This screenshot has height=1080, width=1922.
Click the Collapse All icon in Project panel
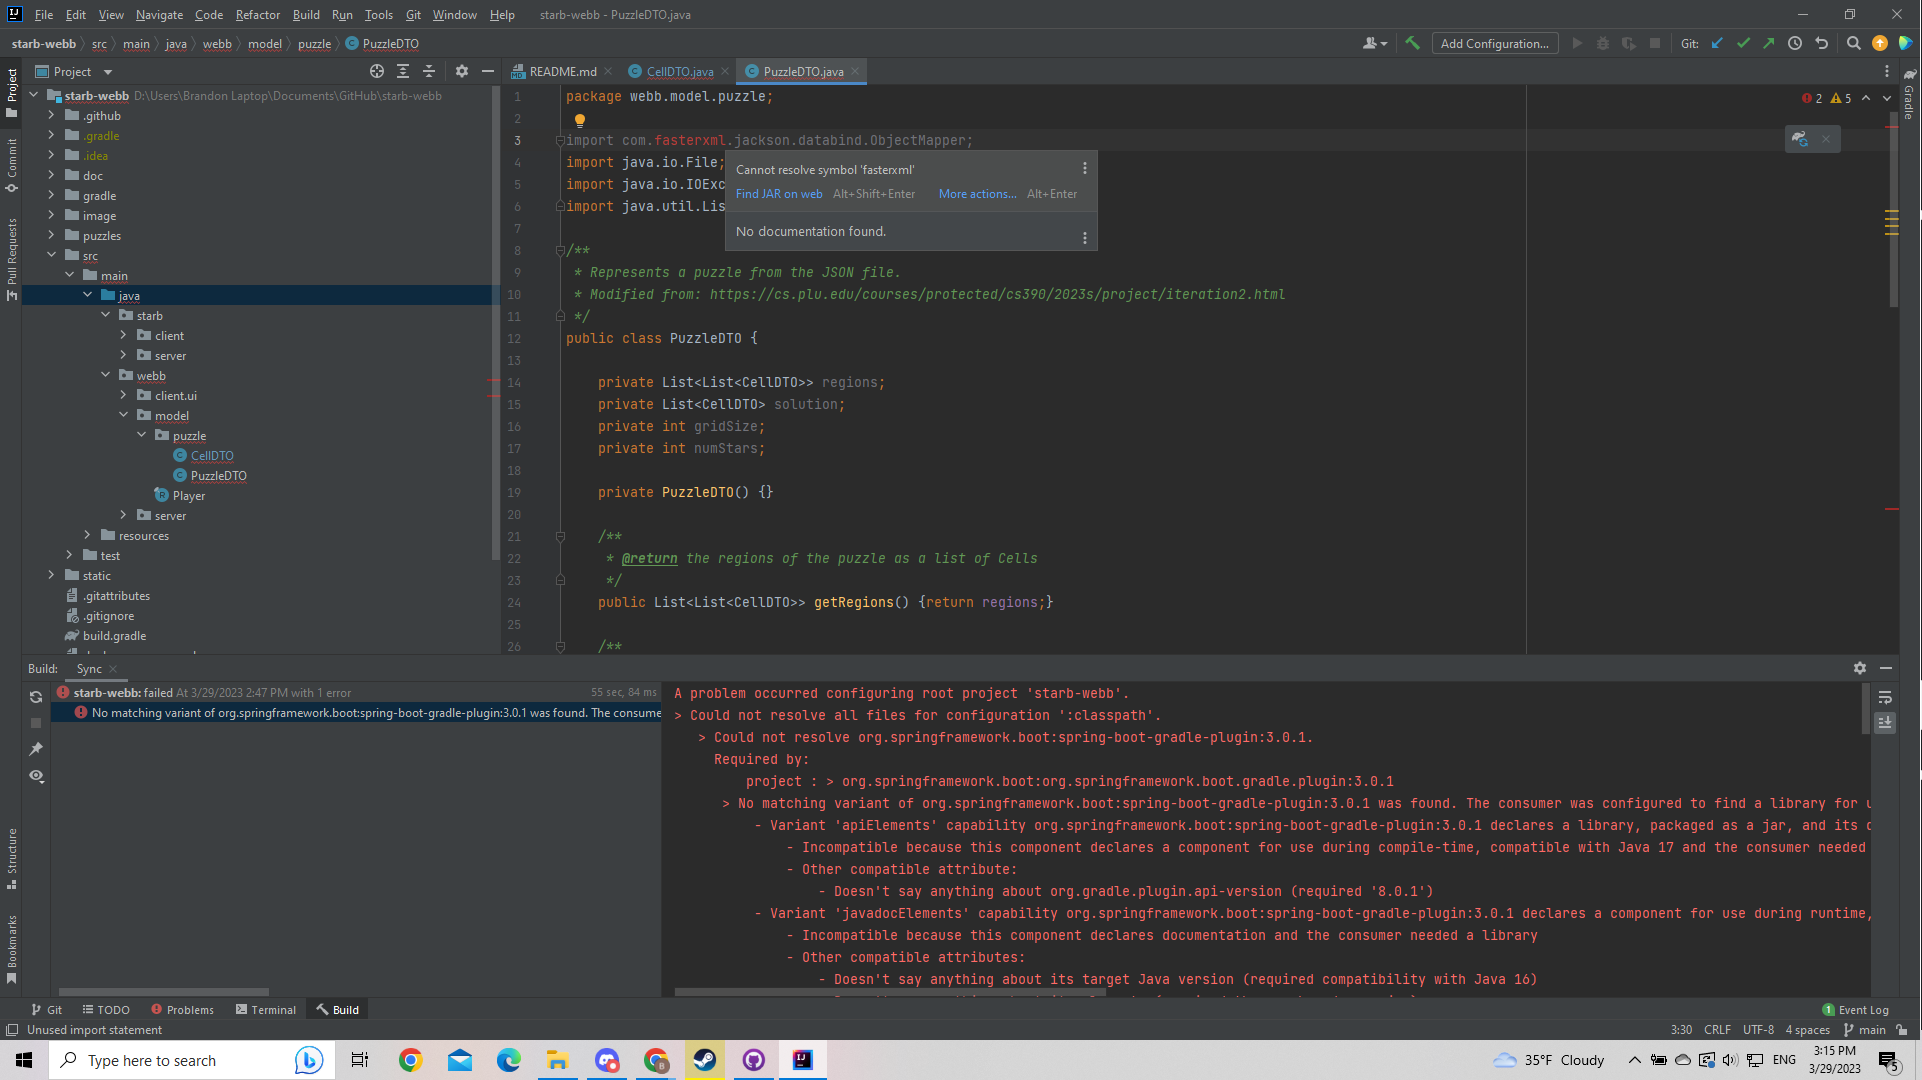click(429, 71)
